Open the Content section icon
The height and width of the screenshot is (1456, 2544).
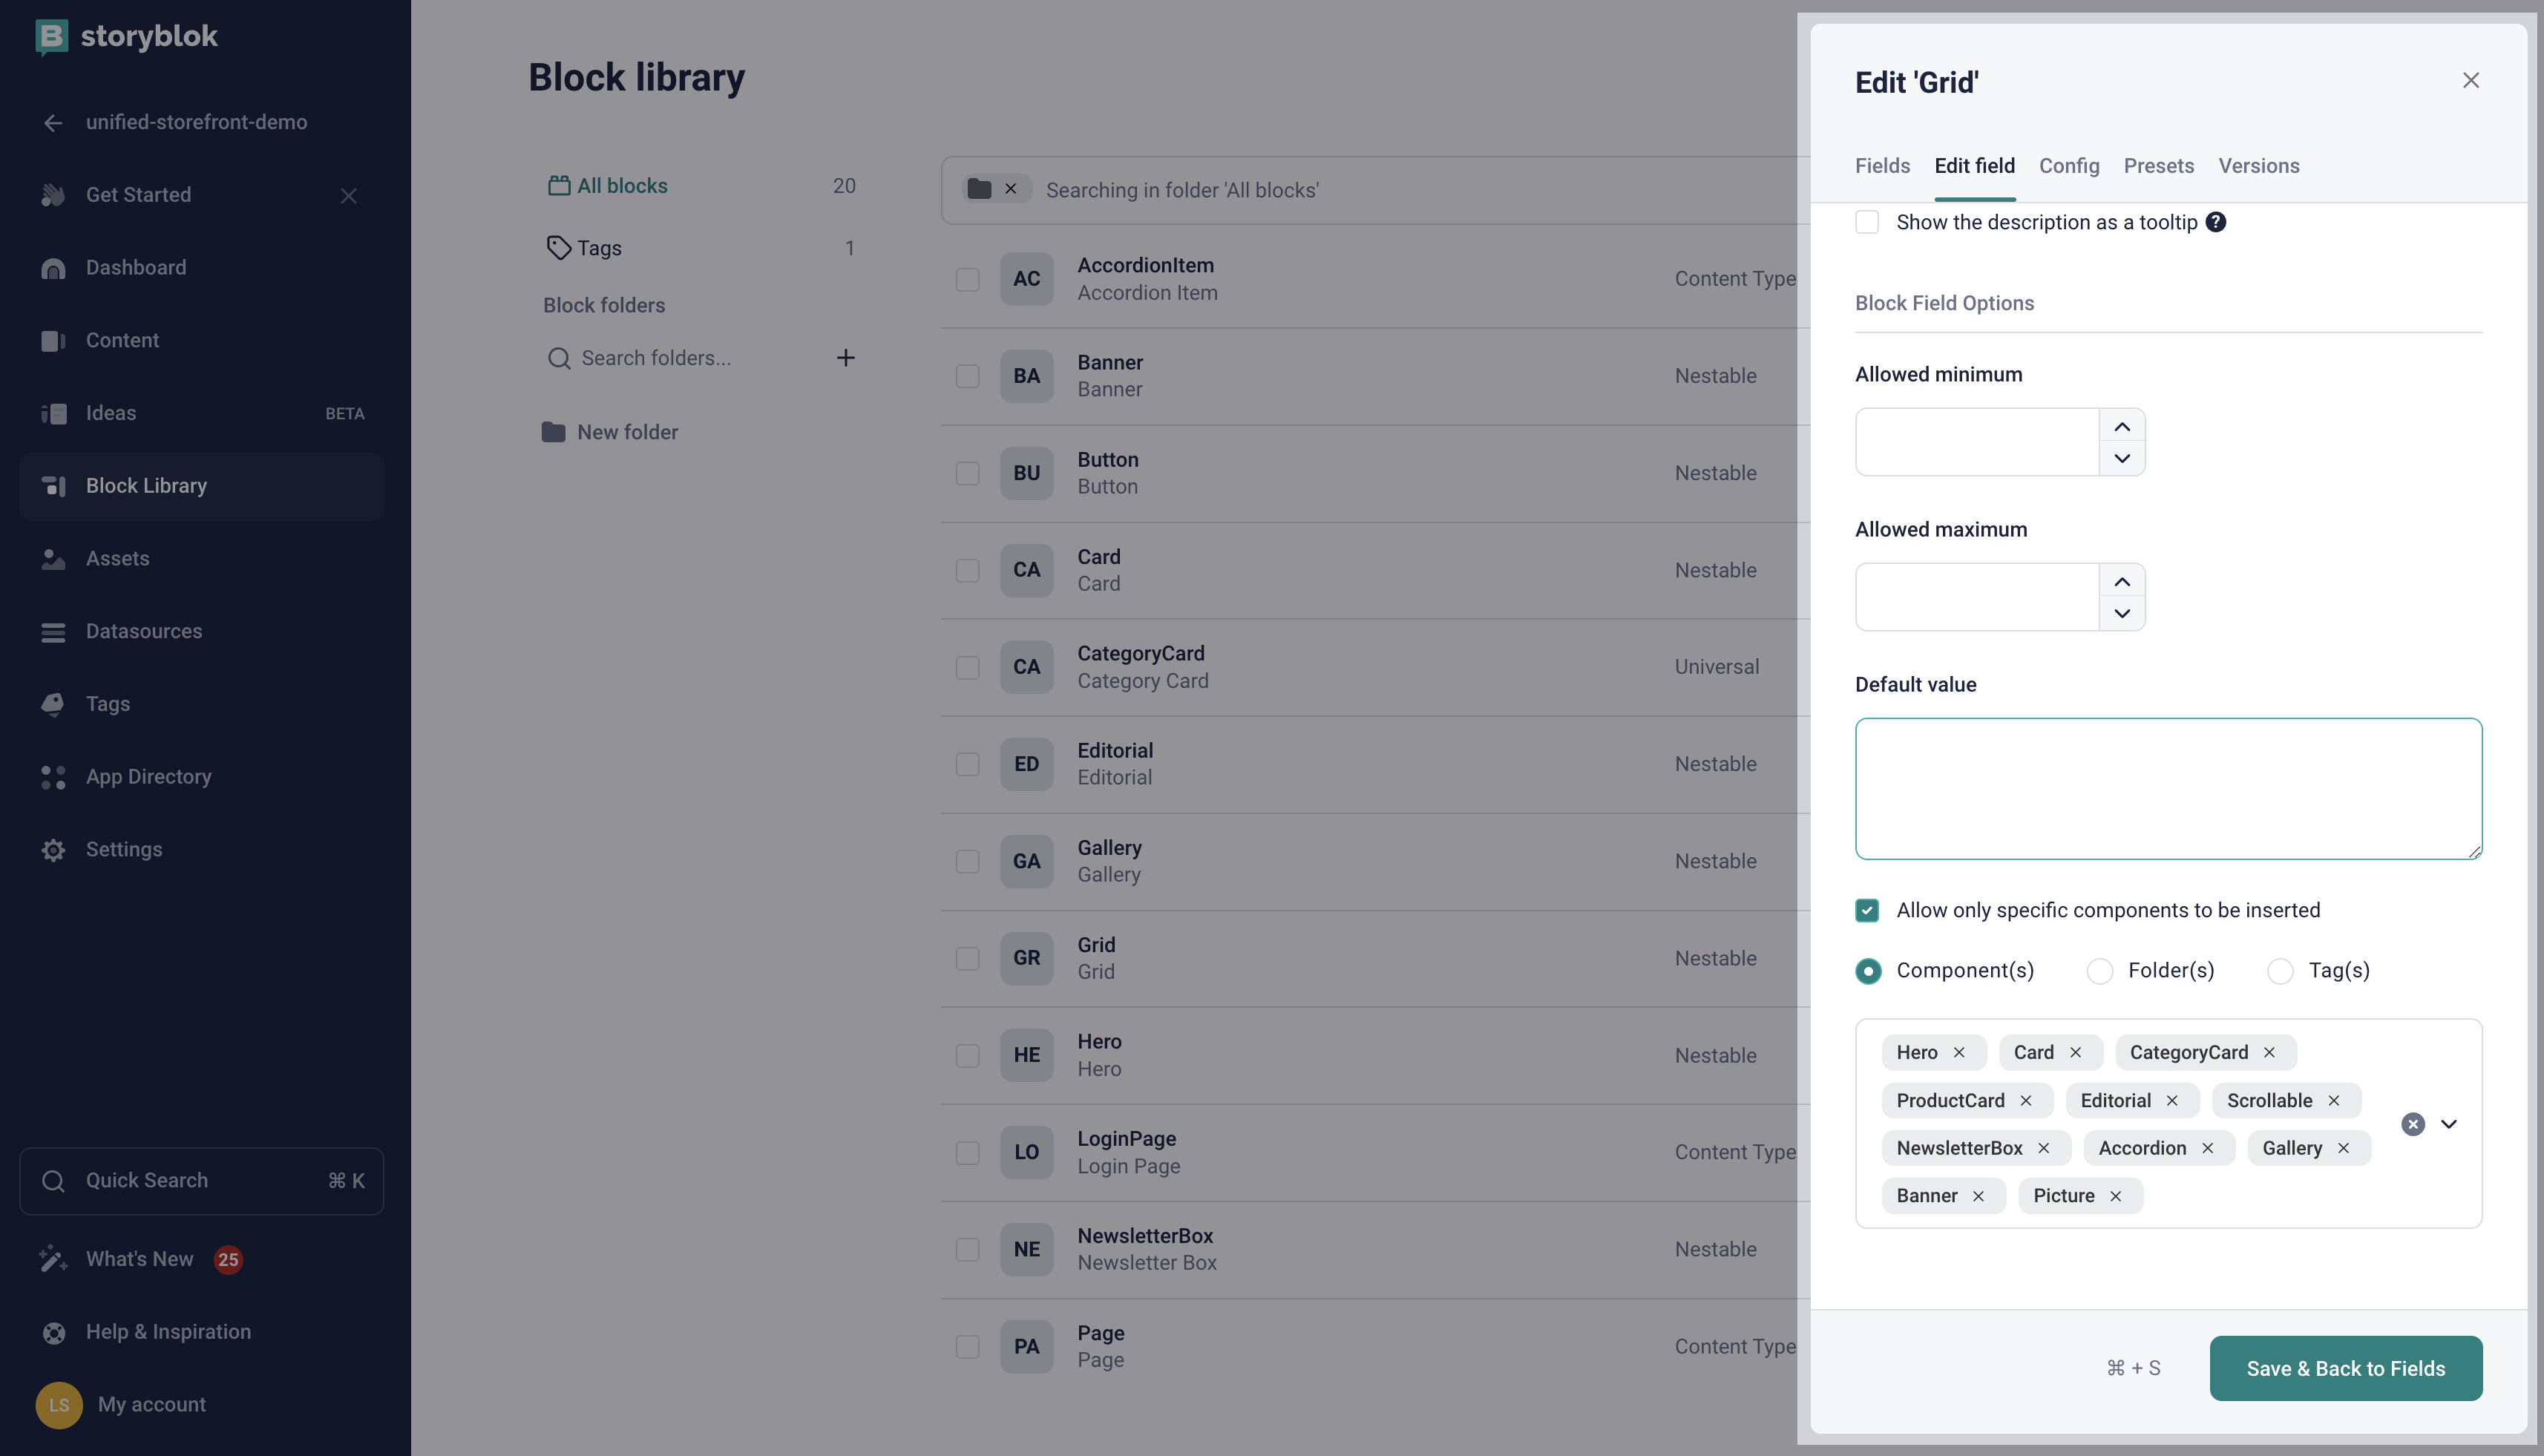coord(53,341)
